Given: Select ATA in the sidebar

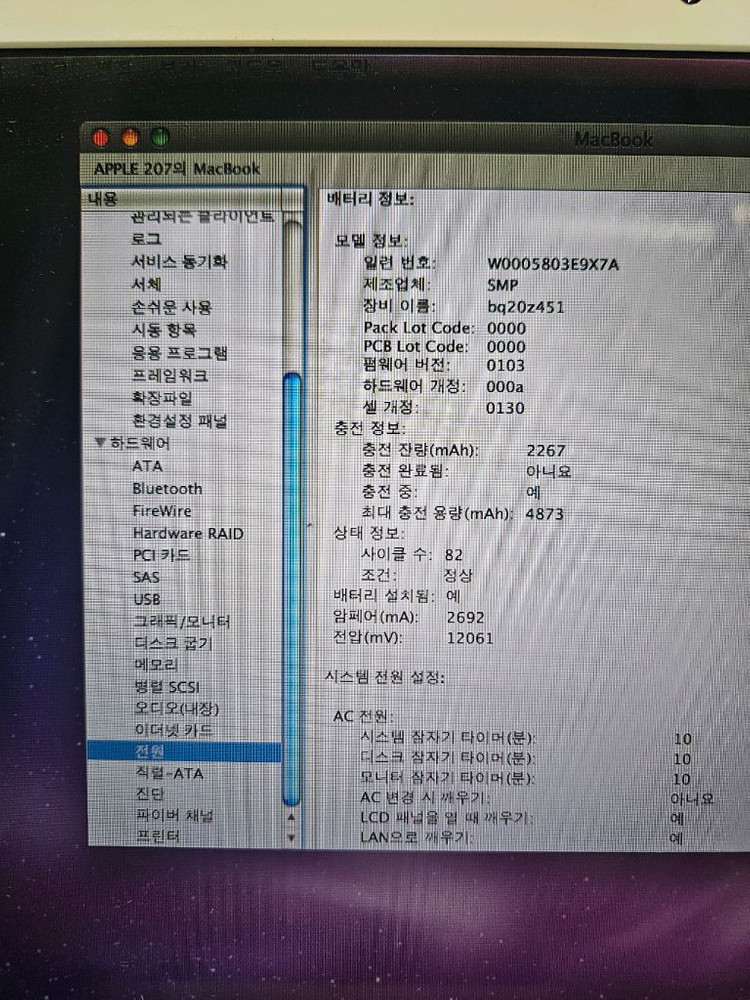Looking at the screenshot, I should (x=147, y=466).
